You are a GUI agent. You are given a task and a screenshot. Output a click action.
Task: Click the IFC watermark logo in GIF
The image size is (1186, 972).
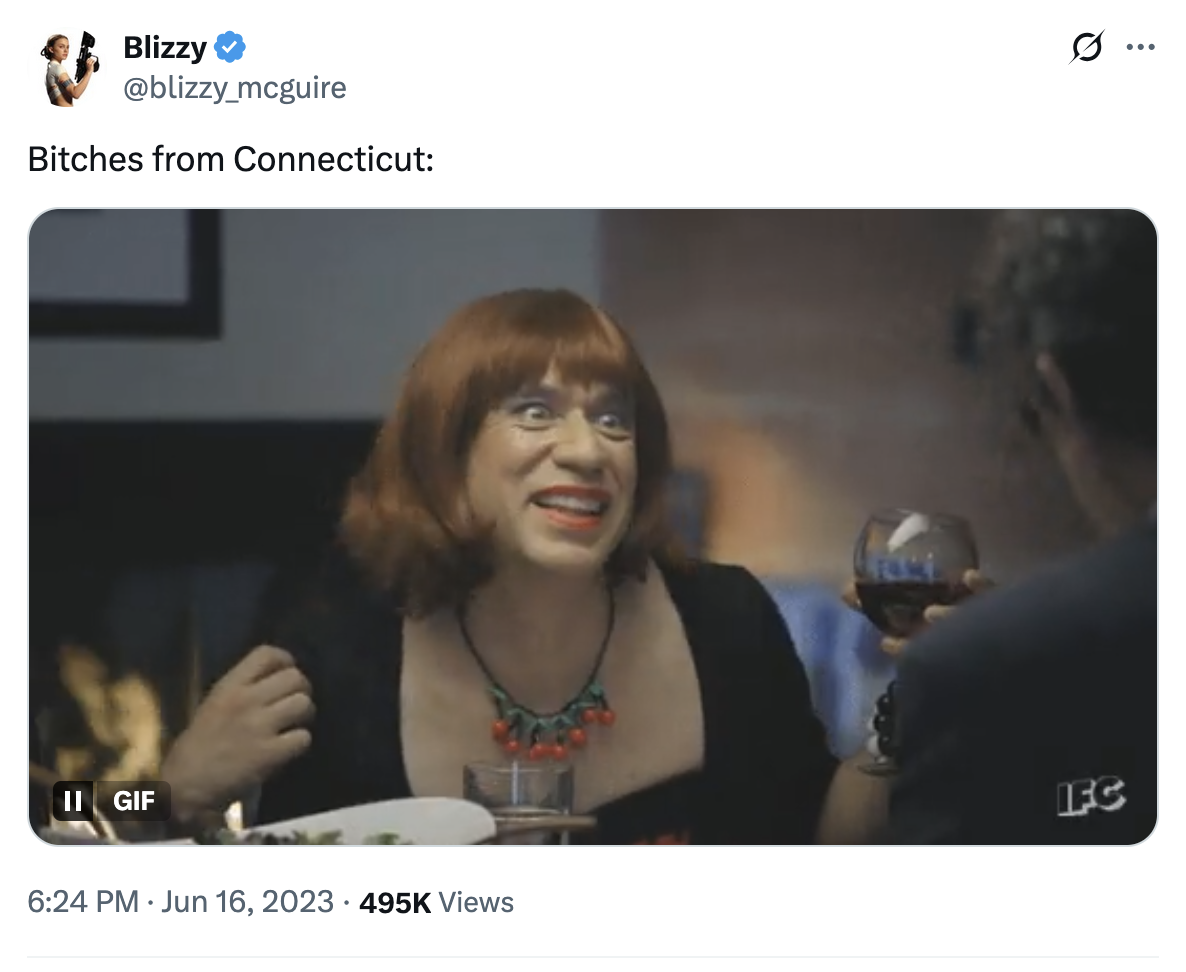pyautogui.click(x=1091, y=797)
